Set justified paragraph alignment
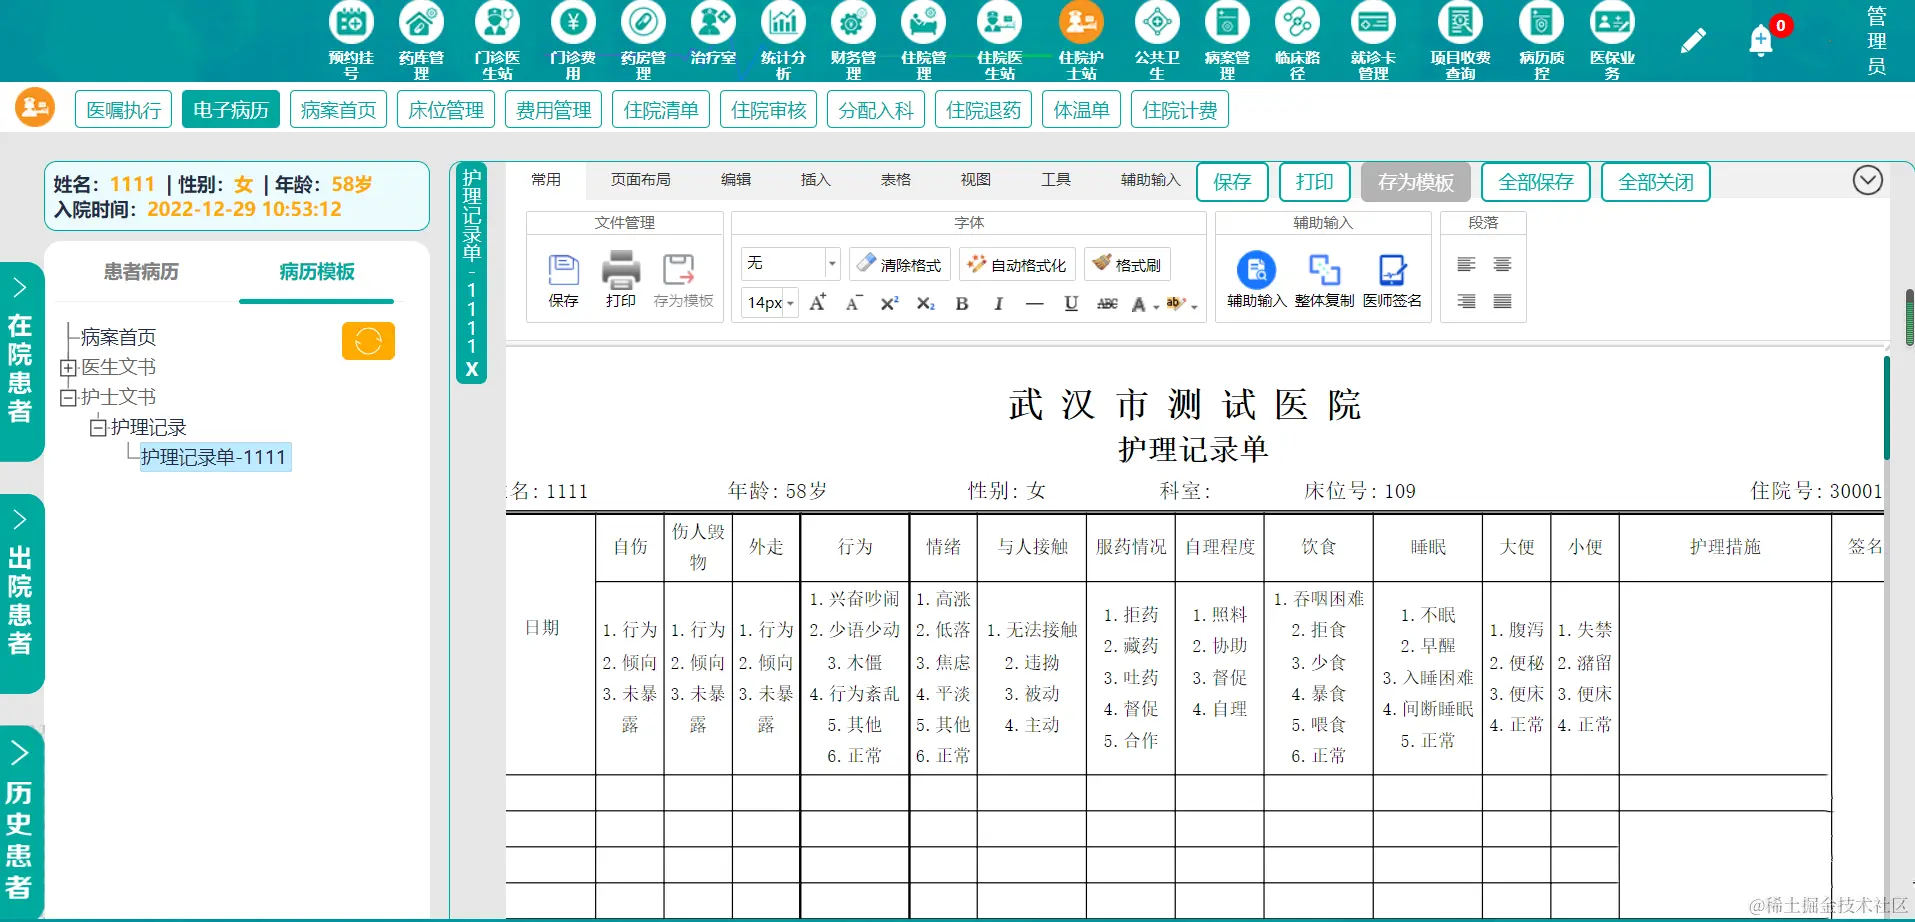This screenshot has height=922, width=1915. (1502, 301)
